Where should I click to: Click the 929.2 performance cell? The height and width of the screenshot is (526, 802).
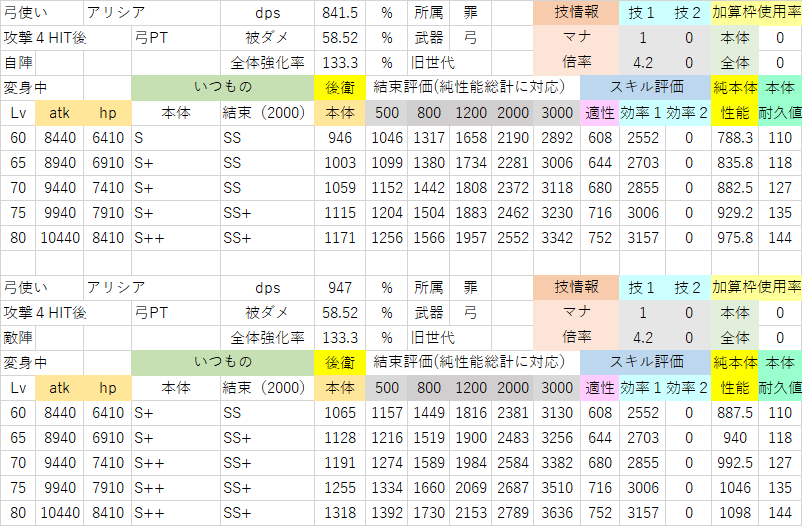pyautogui.click(x=734, y=213)
